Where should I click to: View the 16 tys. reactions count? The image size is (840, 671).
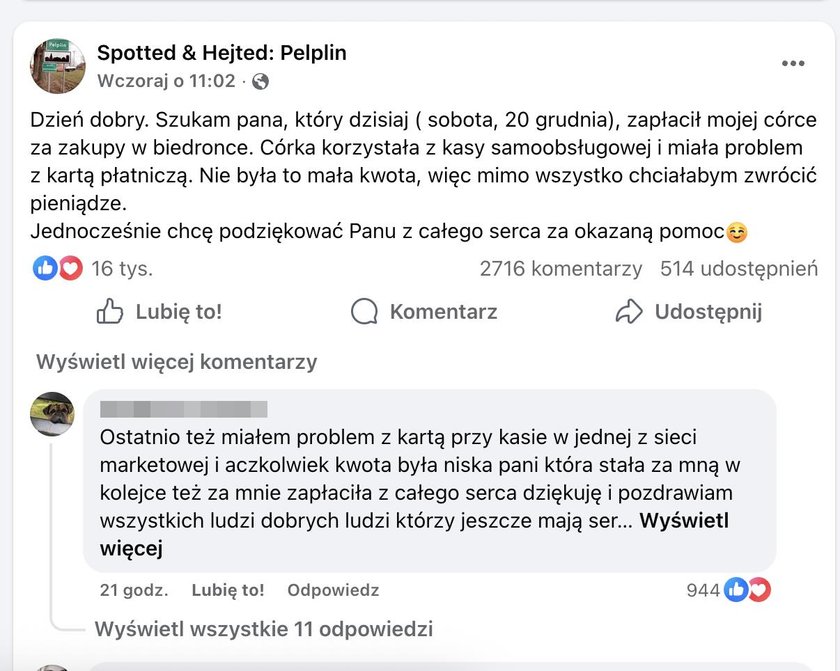(121, 269)
